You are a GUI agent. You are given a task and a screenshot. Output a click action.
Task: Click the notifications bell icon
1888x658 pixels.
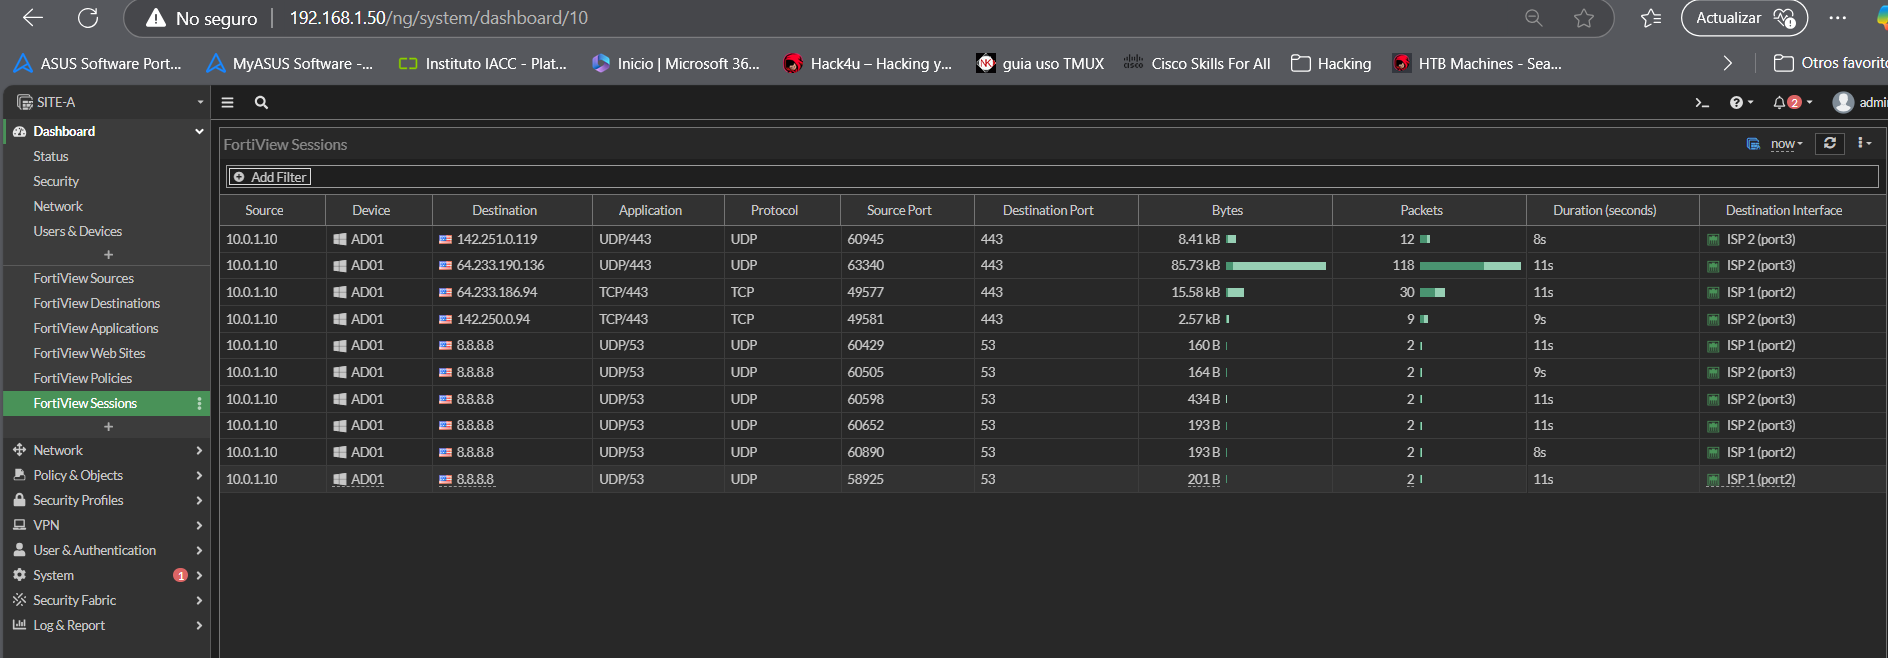coord(1780,103)
